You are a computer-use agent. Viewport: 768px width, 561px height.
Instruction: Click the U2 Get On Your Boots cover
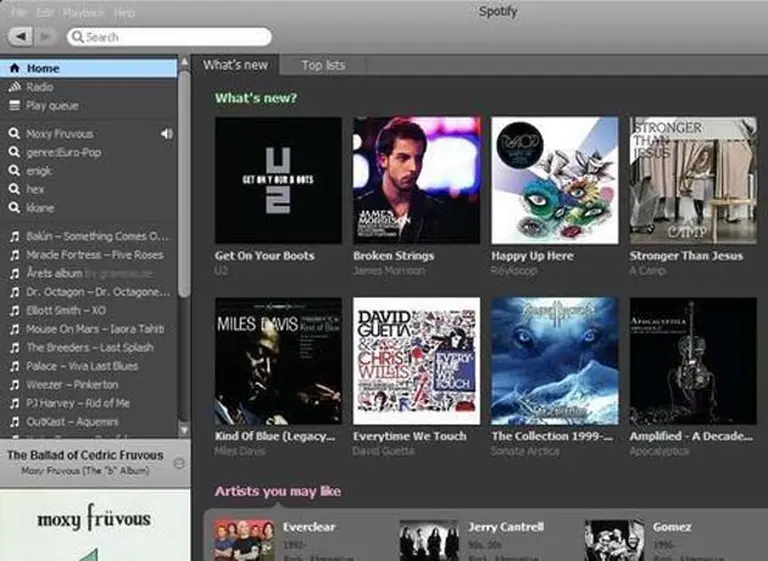click(x=278, y=180)
